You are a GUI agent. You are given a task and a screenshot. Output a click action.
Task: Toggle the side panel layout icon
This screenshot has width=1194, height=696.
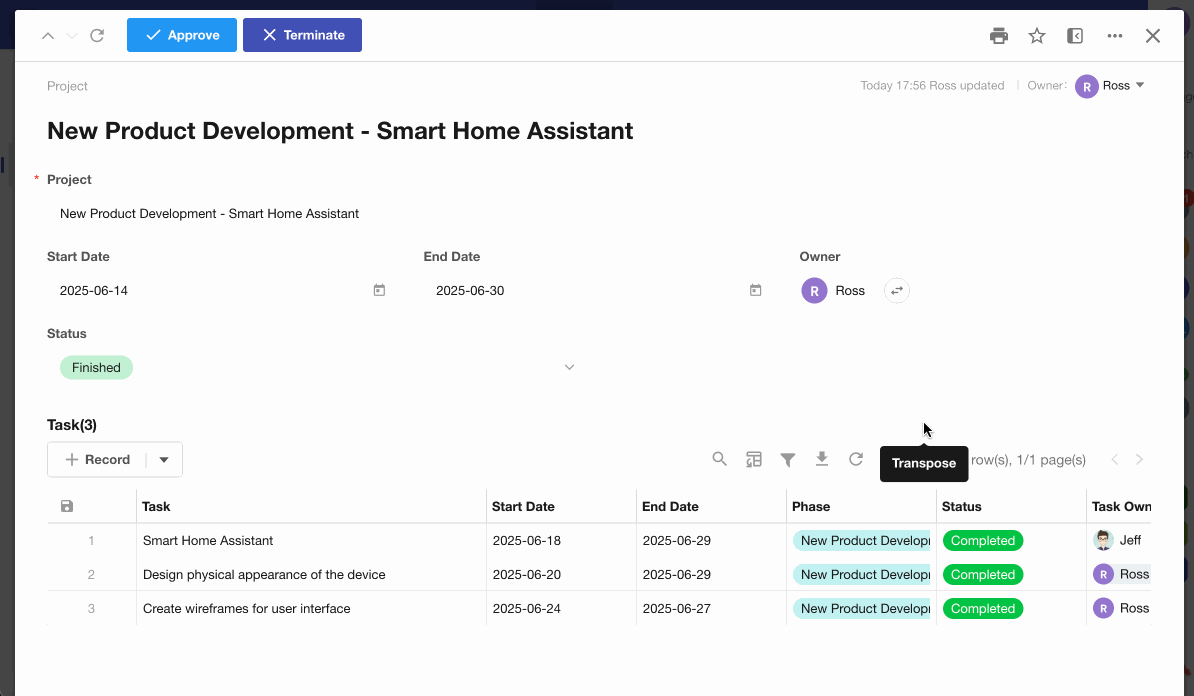tap(1075, 36)
